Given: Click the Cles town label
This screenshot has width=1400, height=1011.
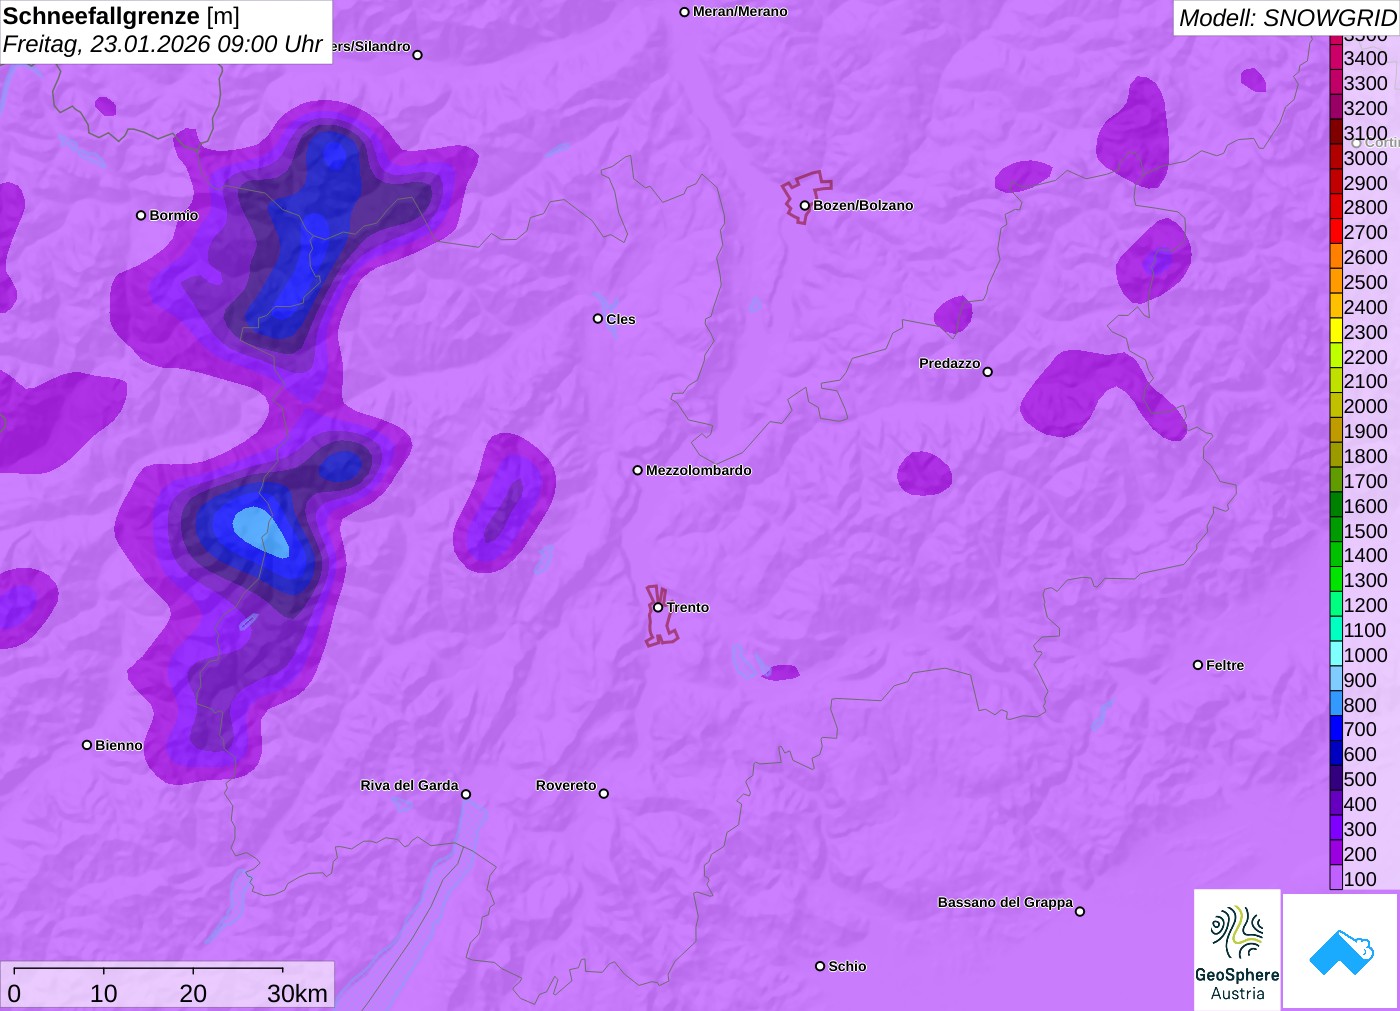Looking at the screenshot, I should point(621,320).
